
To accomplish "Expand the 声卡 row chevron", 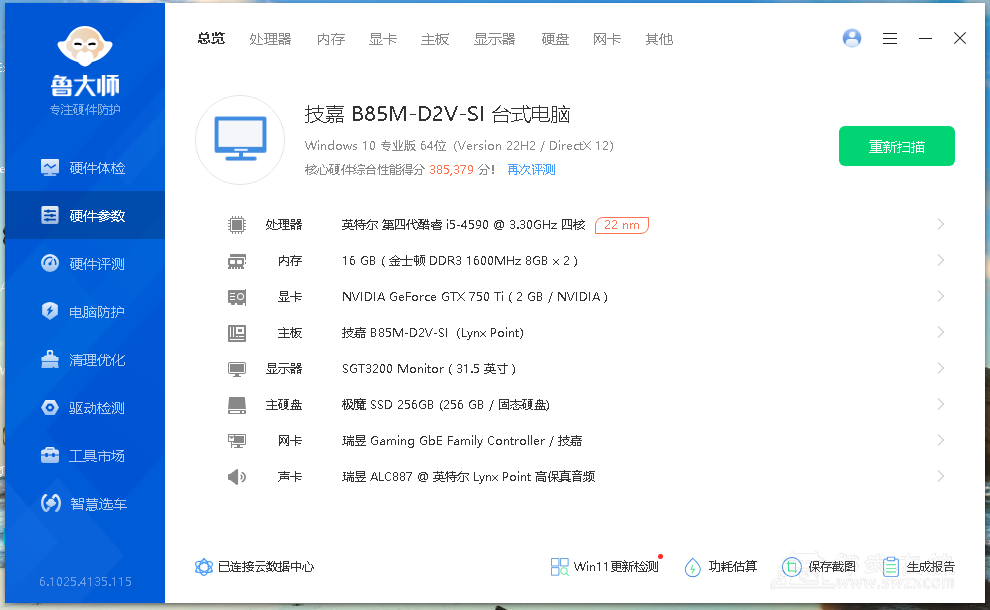I will [x=941, y=476].
